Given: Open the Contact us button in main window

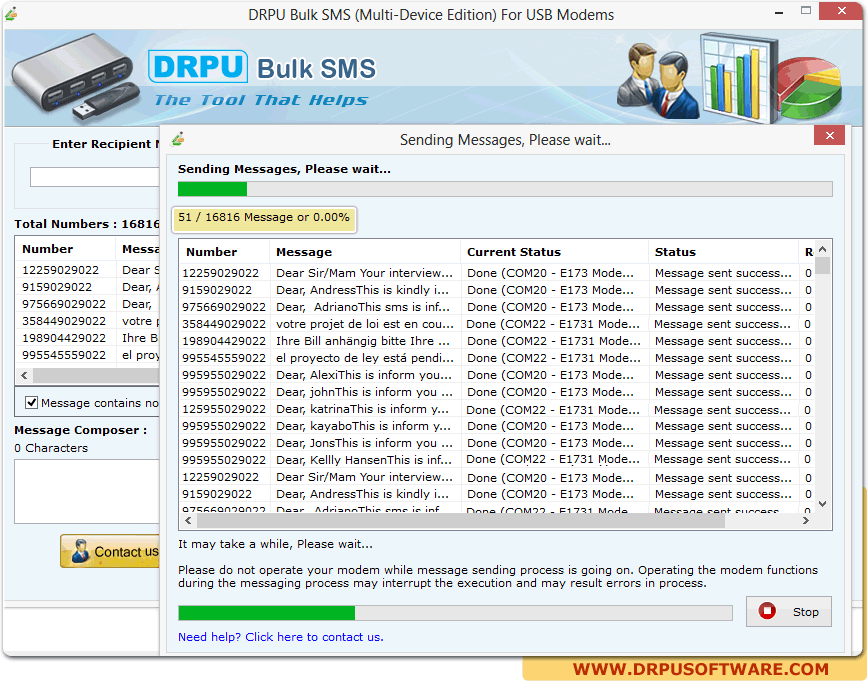Looking at the screenshot, I should (110, 551).
